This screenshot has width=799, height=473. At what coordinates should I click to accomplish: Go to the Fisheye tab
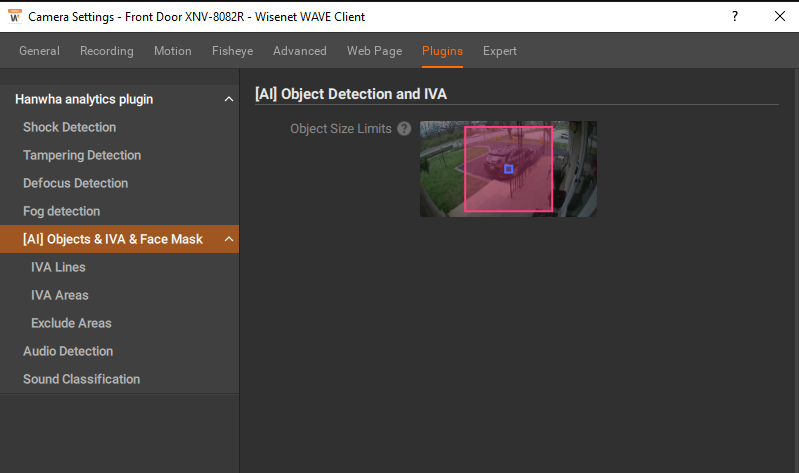tap(232, 51)
